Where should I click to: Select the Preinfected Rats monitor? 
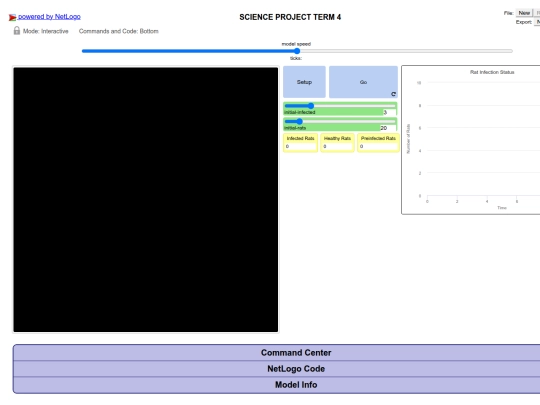click(378, 143)
